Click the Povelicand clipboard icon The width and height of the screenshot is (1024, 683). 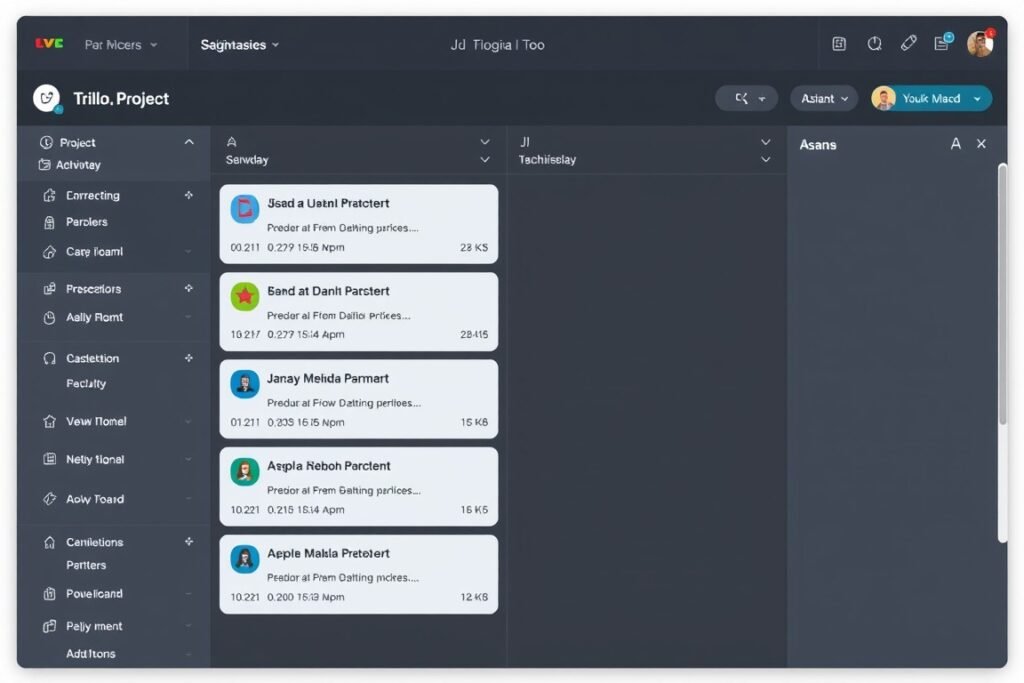click(x=49, y=594)
